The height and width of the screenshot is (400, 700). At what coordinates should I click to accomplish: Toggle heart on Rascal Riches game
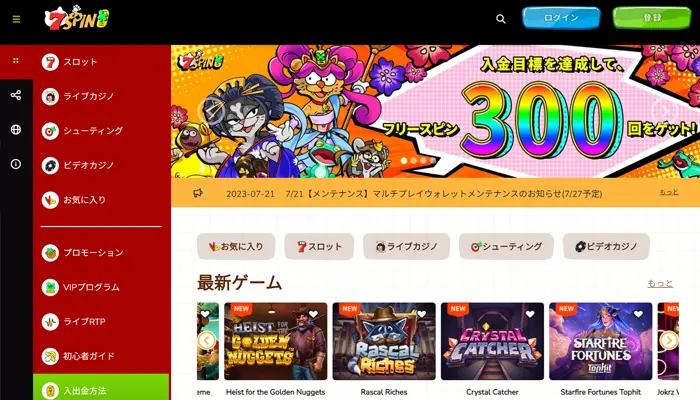tap(421, 314)
